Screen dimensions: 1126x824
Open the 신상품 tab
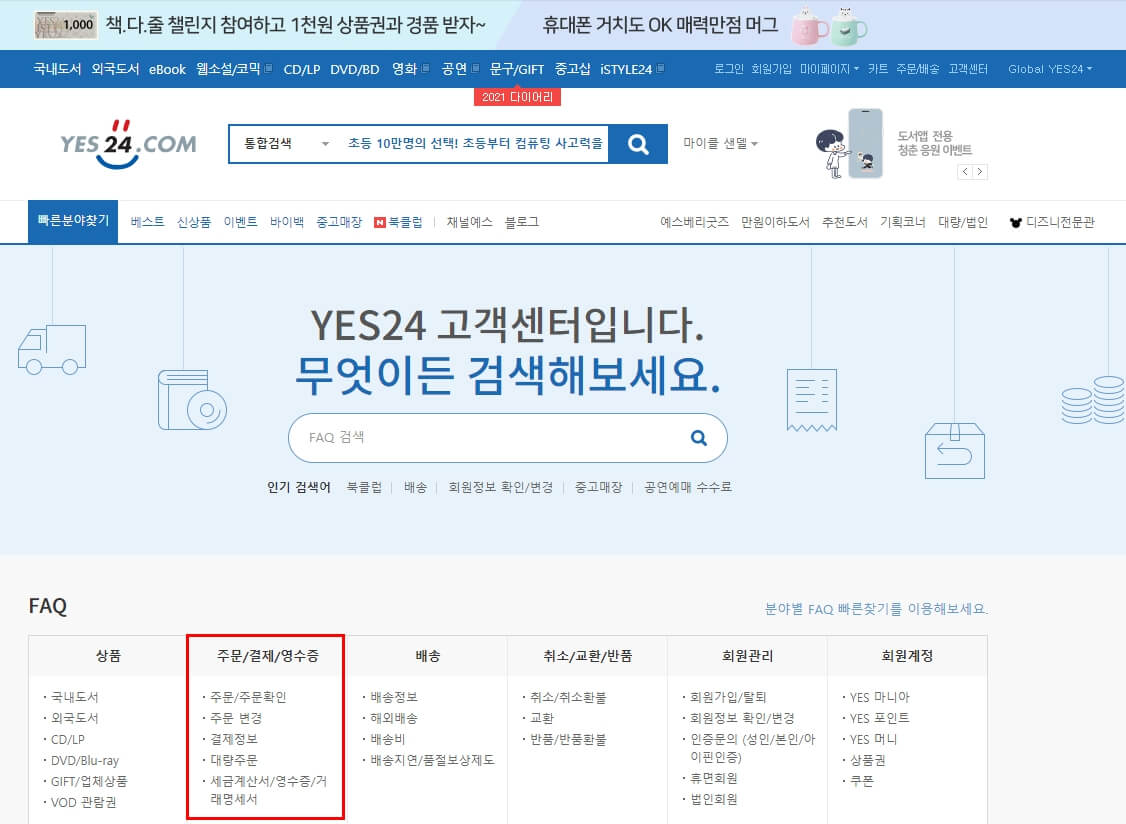point(194,222)
